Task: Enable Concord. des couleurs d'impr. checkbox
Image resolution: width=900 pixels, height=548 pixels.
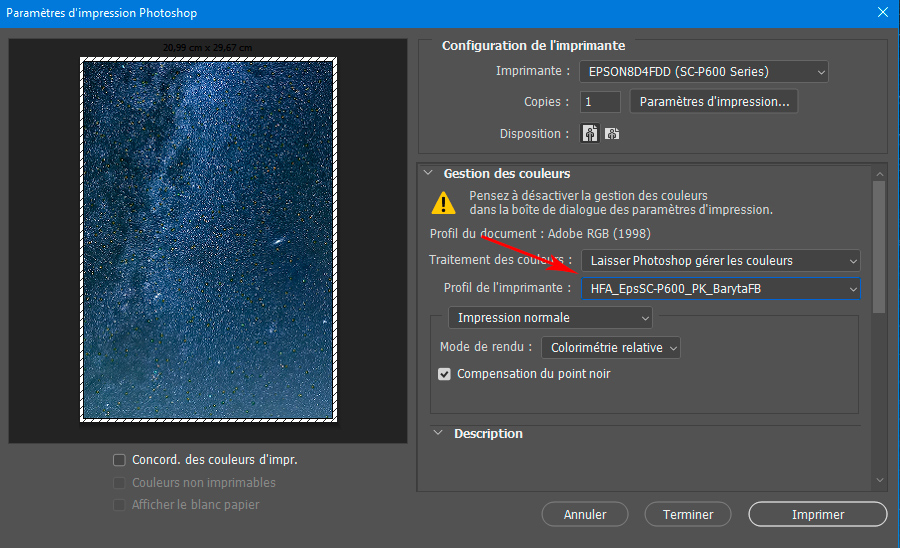Action: (120, 460)
